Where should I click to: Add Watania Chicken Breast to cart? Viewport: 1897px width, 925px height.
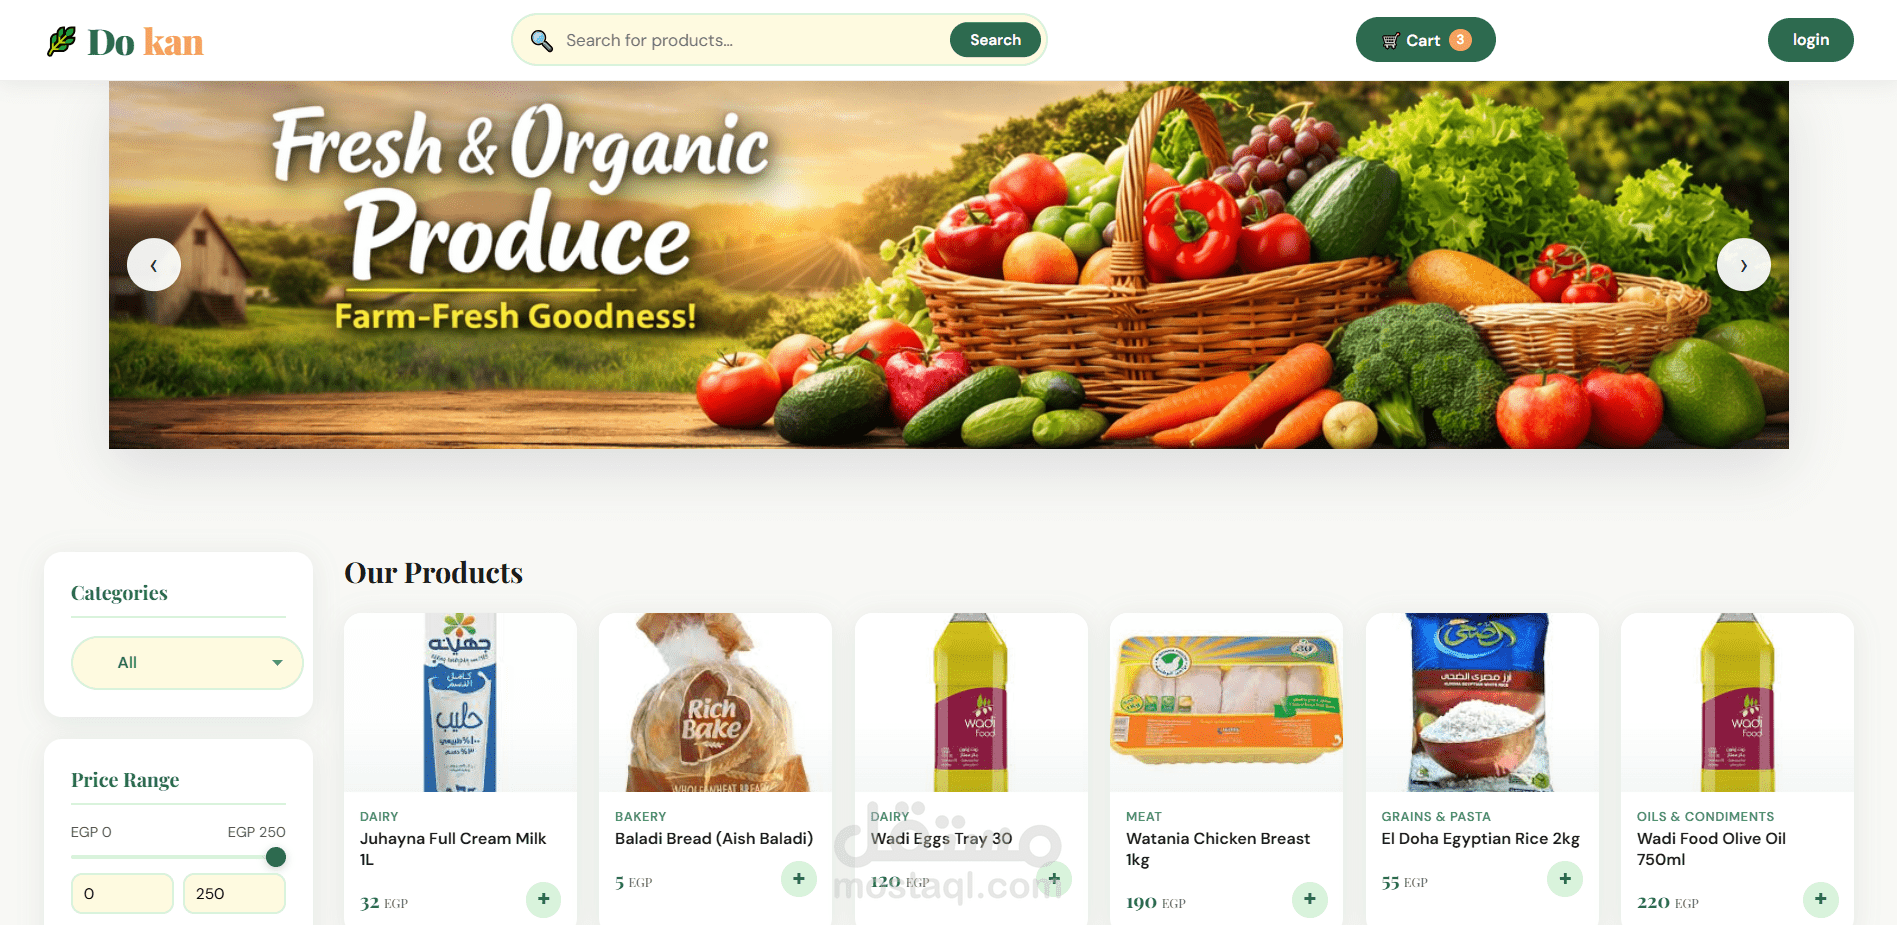(x=1310, y=899)
